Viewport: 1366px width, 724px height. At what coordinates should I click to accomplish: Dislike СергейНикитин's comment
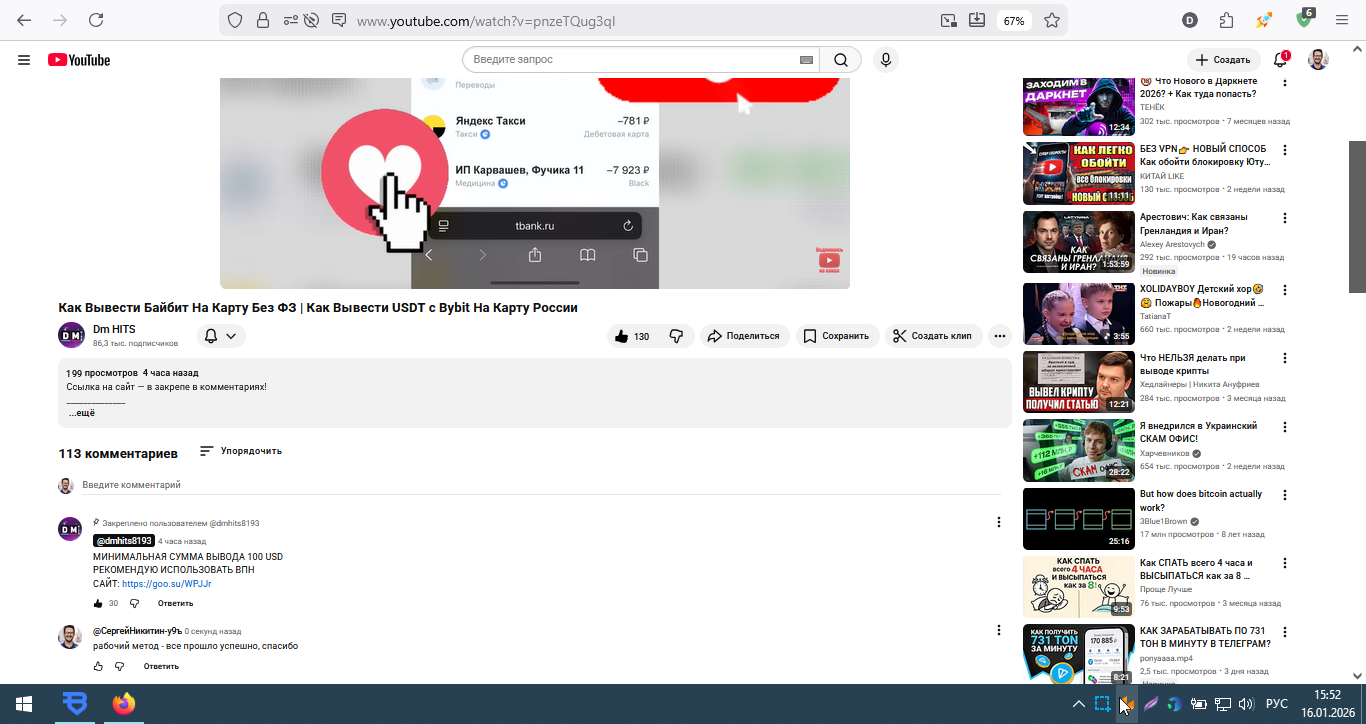(119, 666)
